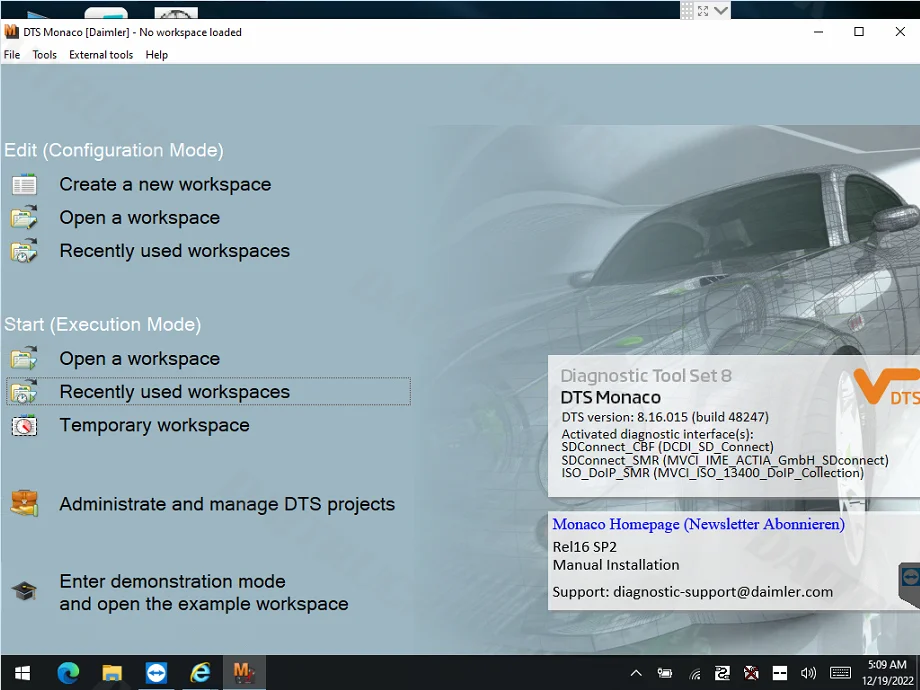Open the Windows Start menu
This screenshot has width=920, height=690.
(x=22, y=673)
